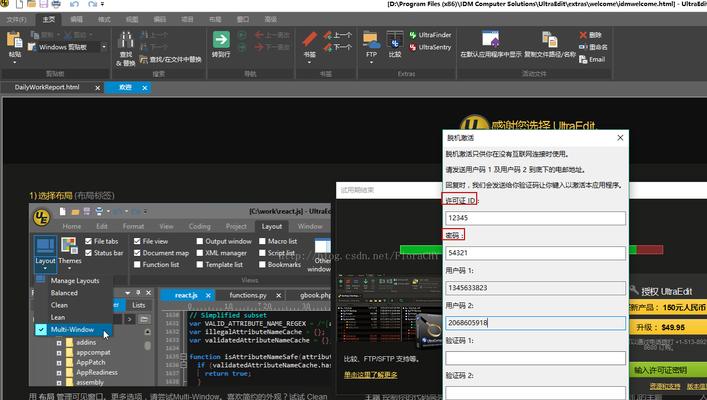This screenshot has width=707, height=400.
Task: Expand the AppPatch folder in the preview tree
Action: pos(59,363)
